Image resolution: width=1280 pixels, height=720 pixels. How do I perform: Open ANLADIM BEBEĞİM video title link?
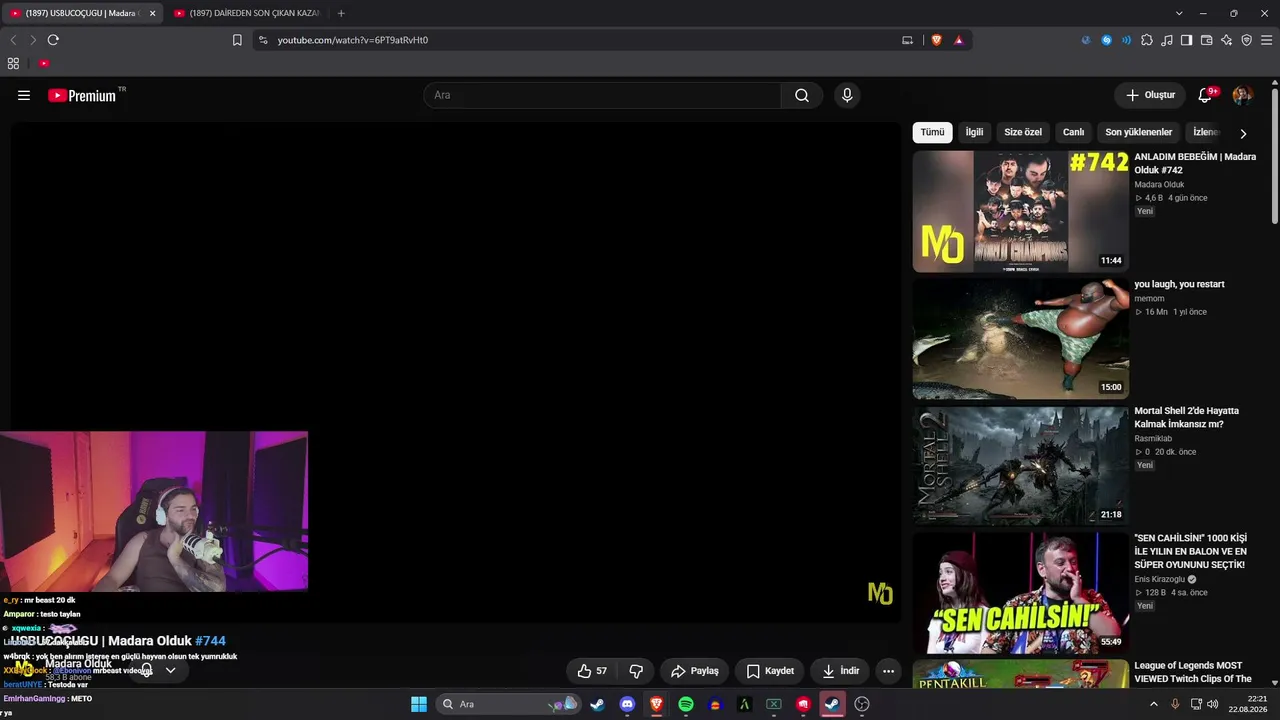click(1195, 163)
